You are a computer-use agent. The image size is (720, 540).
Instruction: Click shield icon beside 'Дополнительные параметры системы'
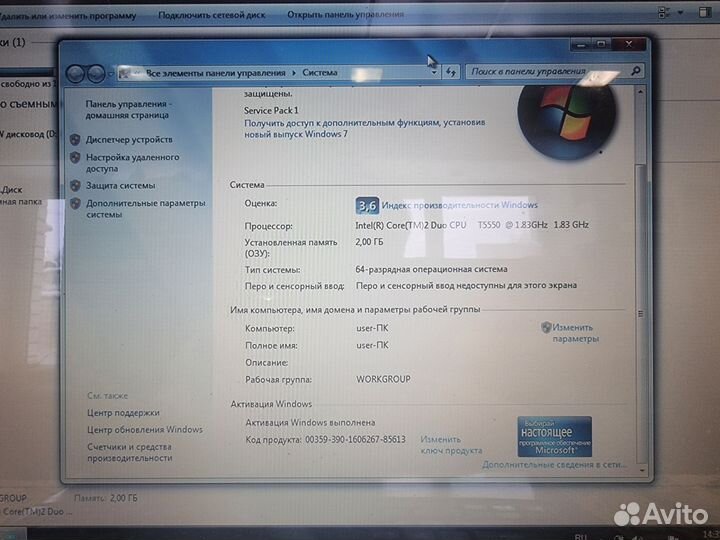(x=75, y=203)
